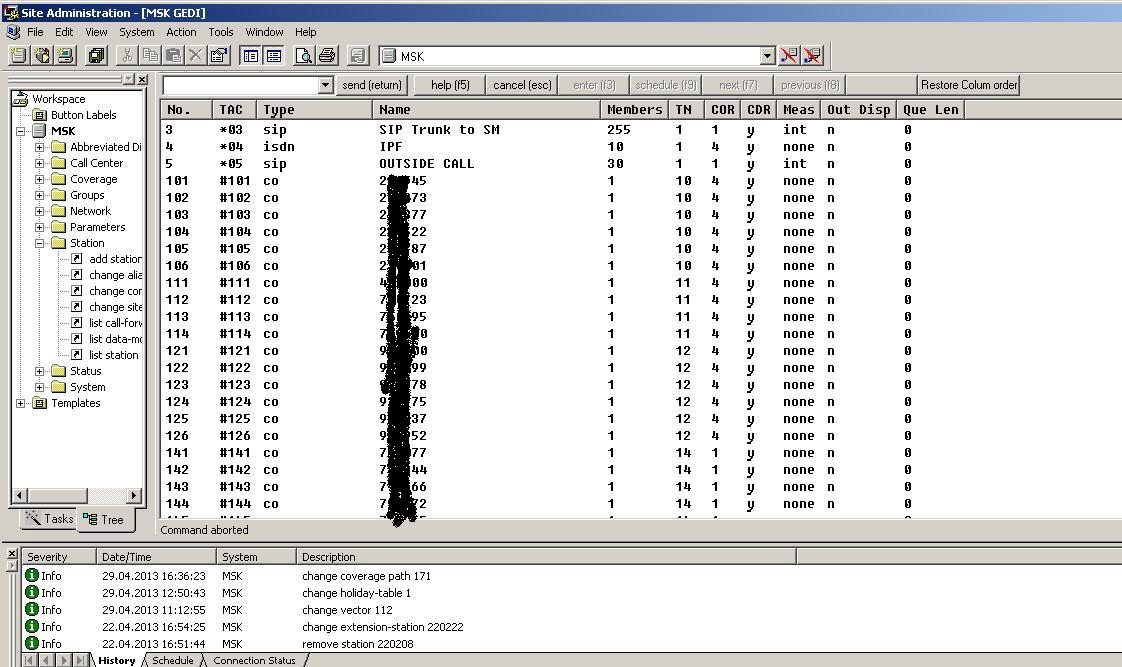
Task: Open the 'list call-forw' shortcut in tree
Action: (114, 323)
